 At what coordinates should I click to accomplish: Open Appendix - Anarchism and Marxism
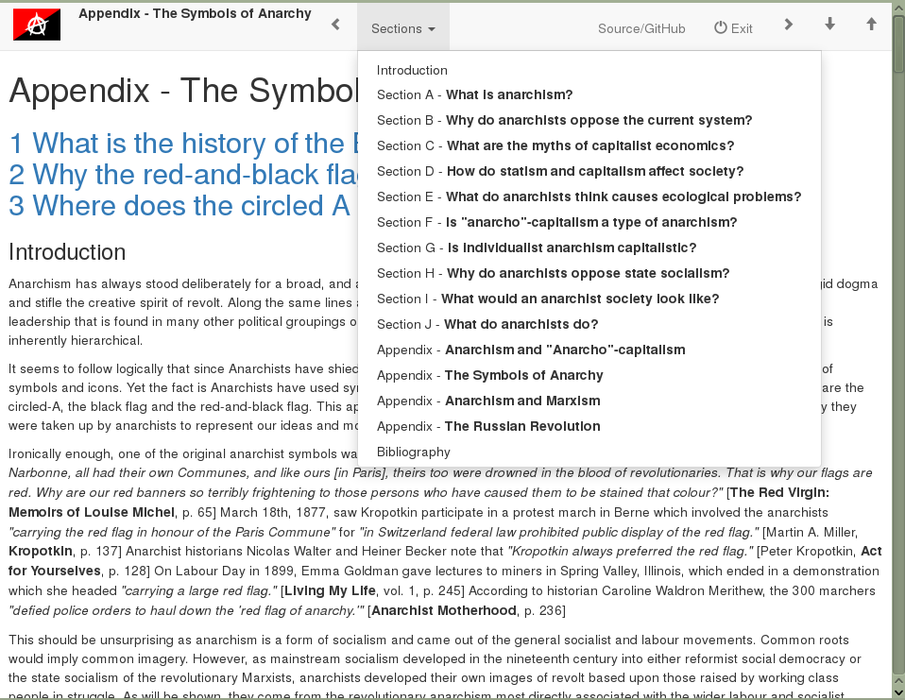[488, 401]
